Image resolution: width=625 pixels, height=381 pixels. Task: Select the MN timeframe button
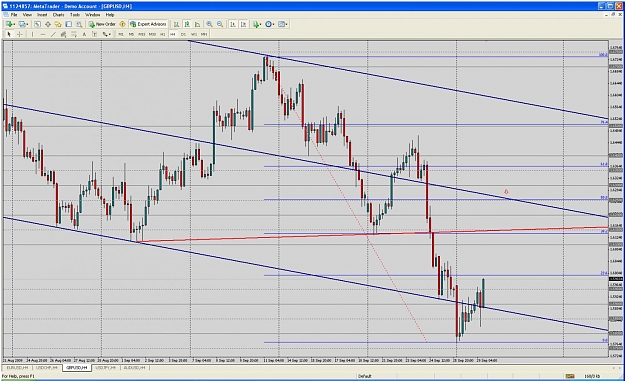pos(204,34)
